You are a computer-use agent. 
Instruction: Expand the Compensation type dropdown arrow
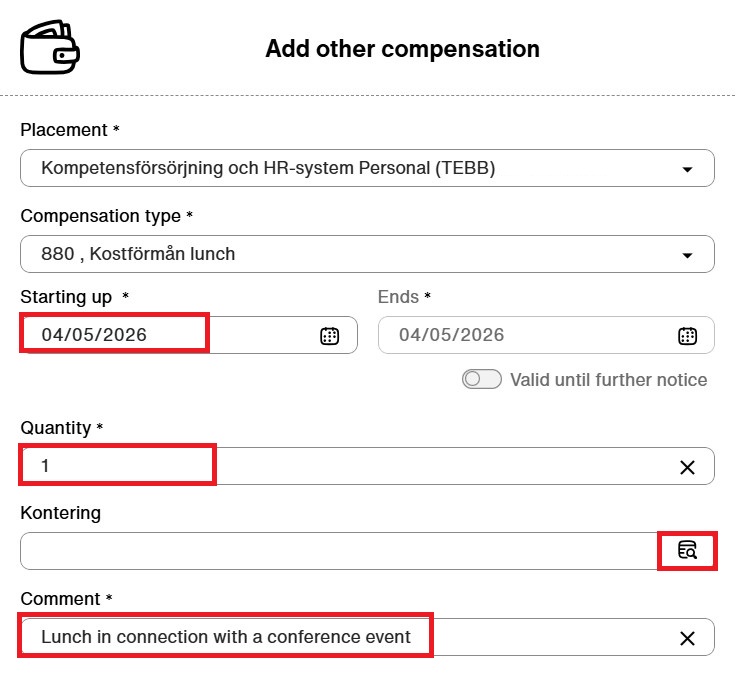(687, 255)
